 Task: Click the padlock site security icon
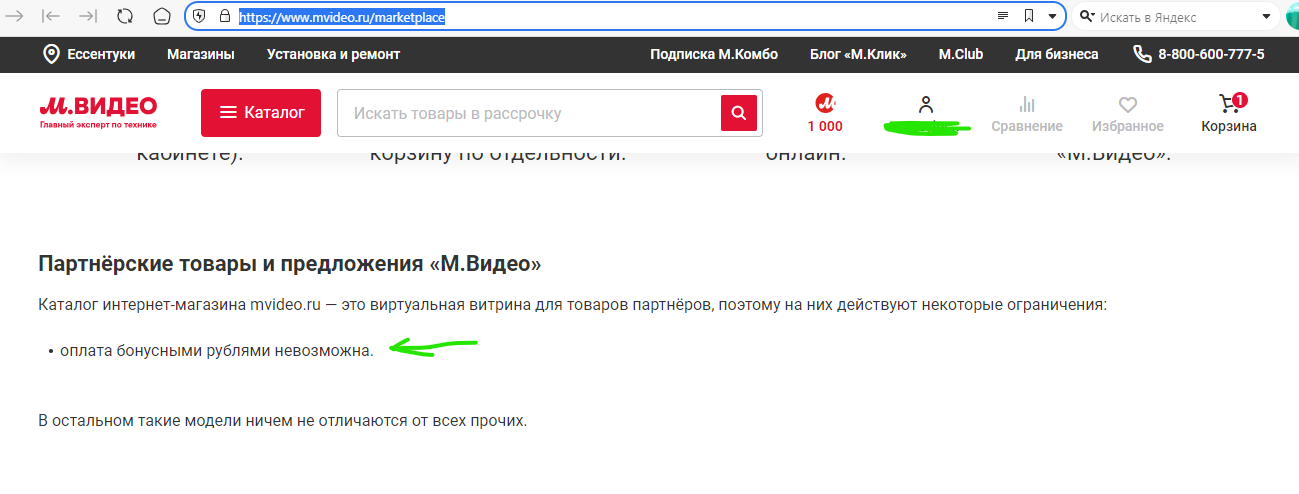(224, 16)
